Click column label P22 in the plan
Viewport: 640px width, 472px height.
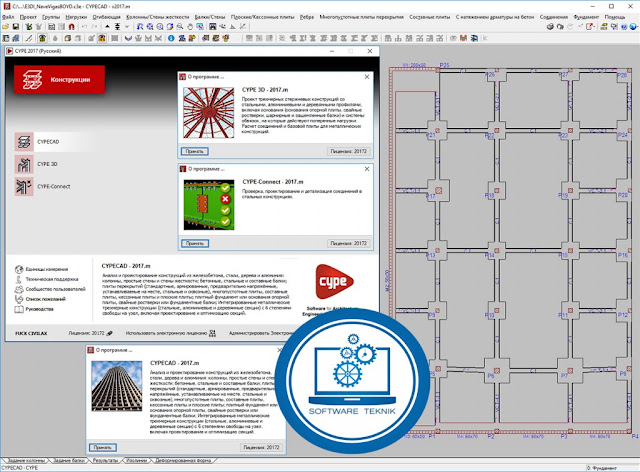pos(489,136)
